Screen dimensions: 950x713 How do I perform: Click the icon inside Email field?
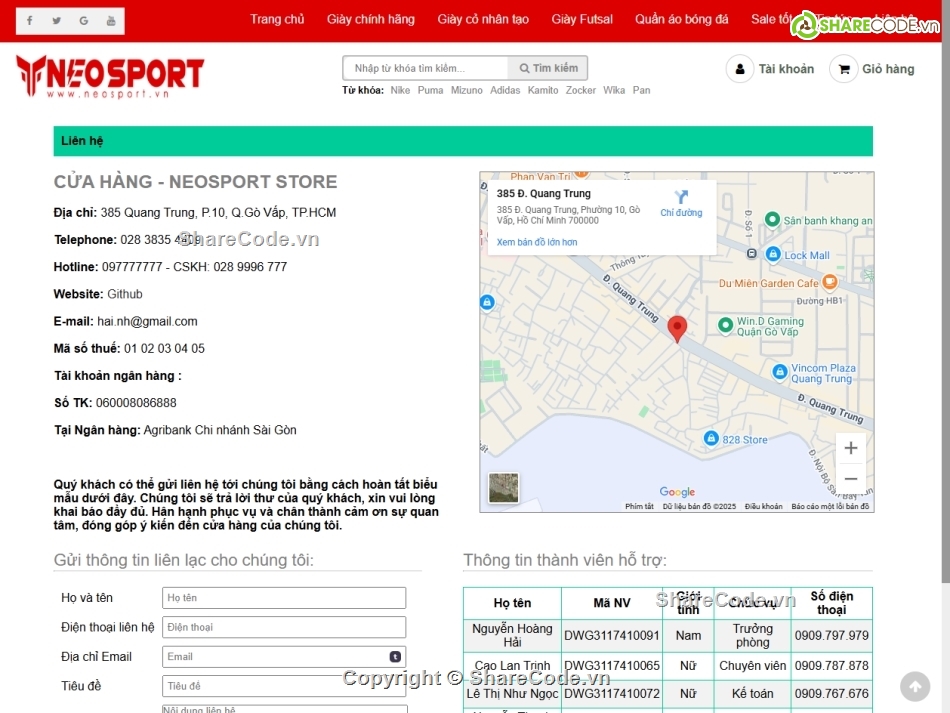pyautogui.click(x=395, y=657)
